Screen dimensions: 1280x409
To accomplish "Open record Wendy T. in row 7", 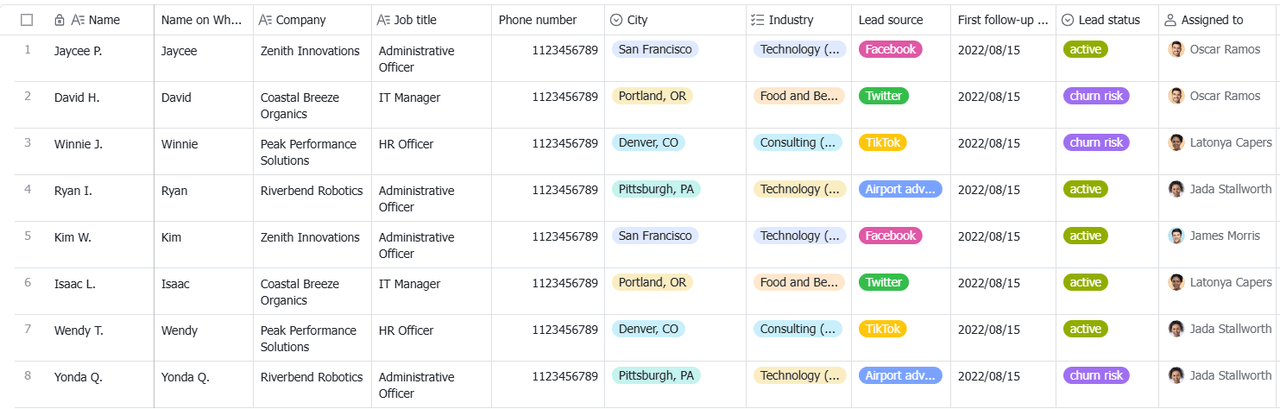I will coord(76,330).
